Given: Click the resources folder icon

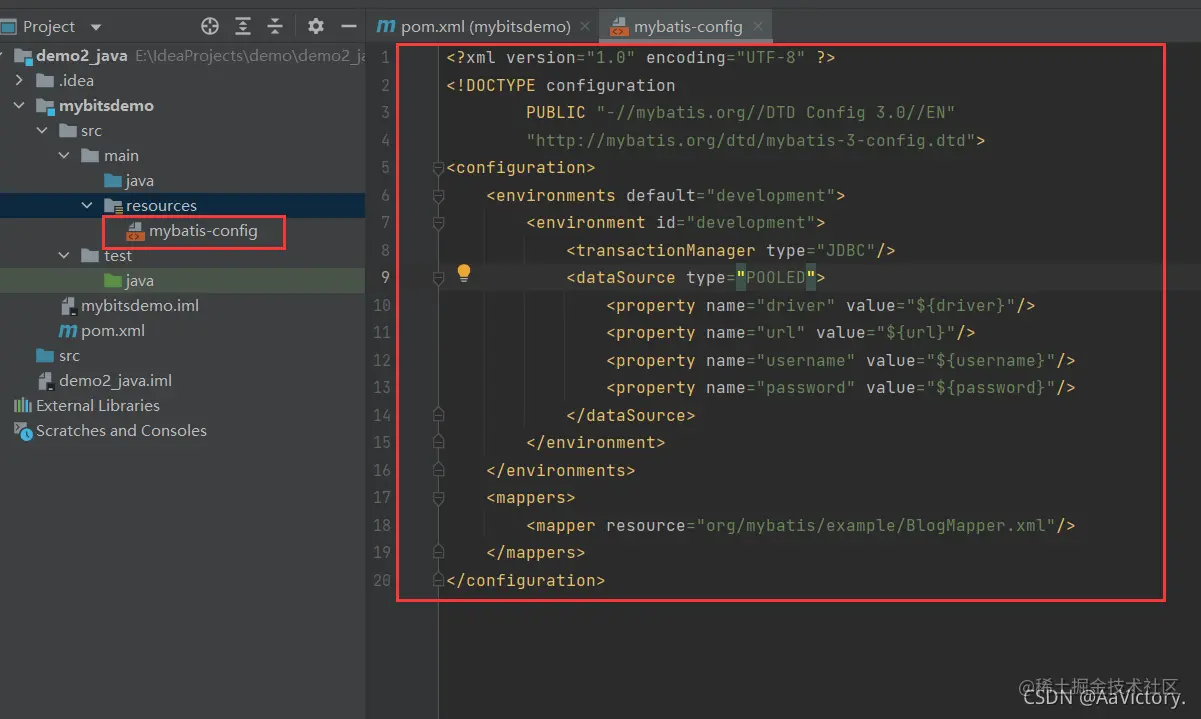Looking at the screenshot, I should click(x=113, y=206).
